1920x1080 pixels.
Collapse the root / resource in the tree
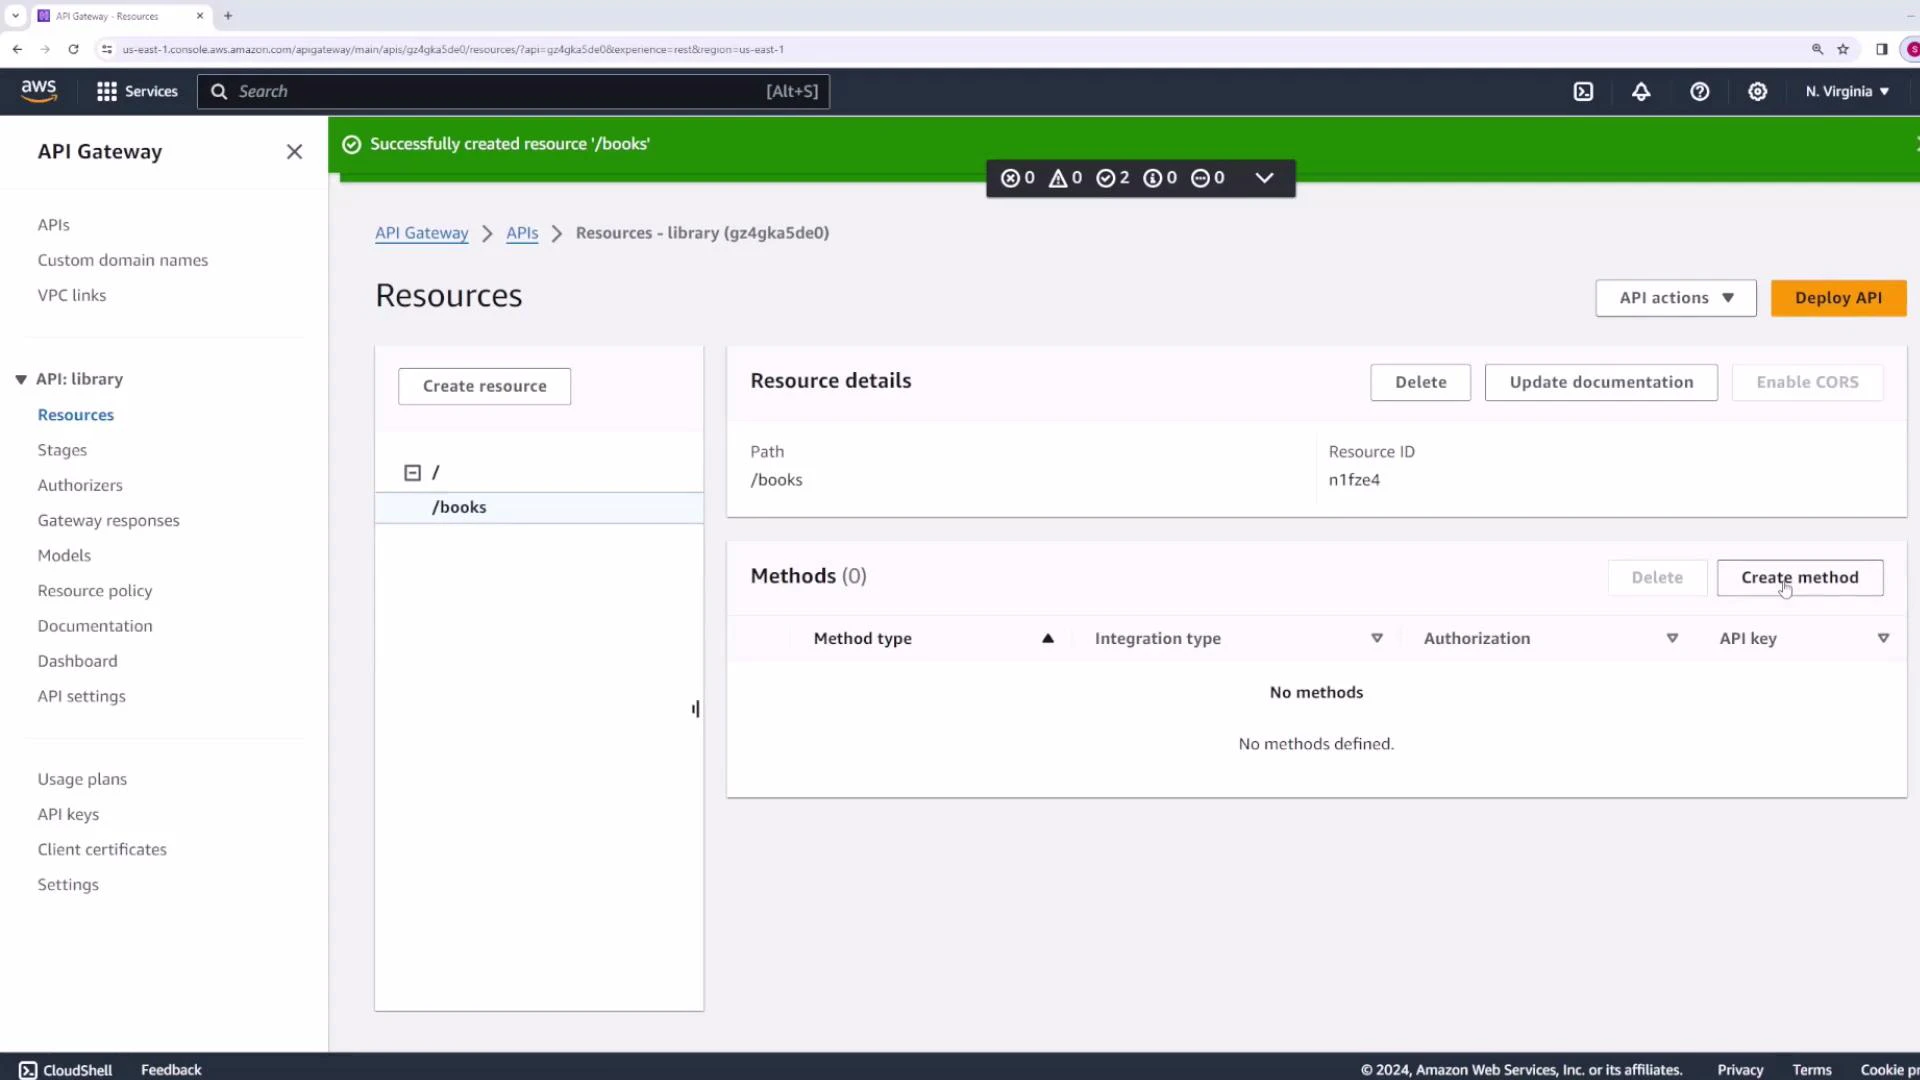tap(412, 472)
